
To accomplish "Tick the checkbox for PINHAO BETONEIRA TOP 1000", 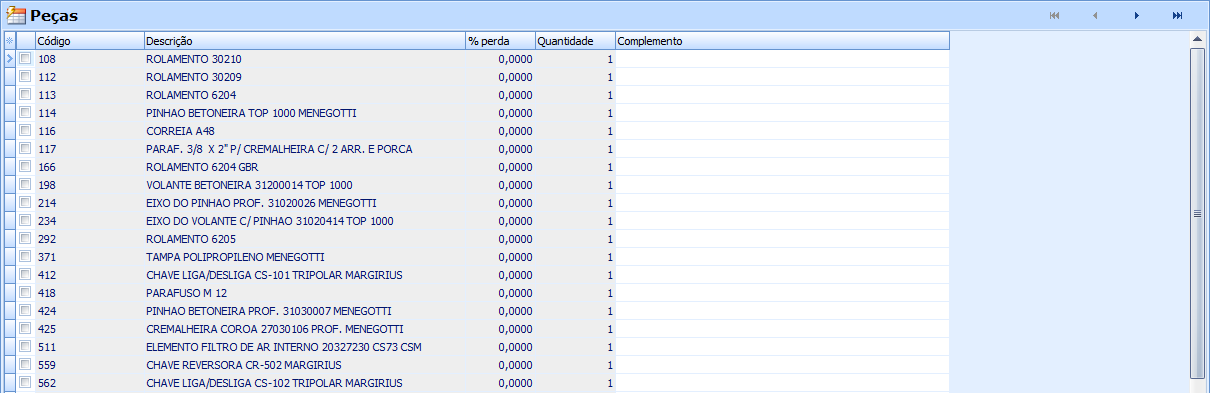I will click(25, 113).
